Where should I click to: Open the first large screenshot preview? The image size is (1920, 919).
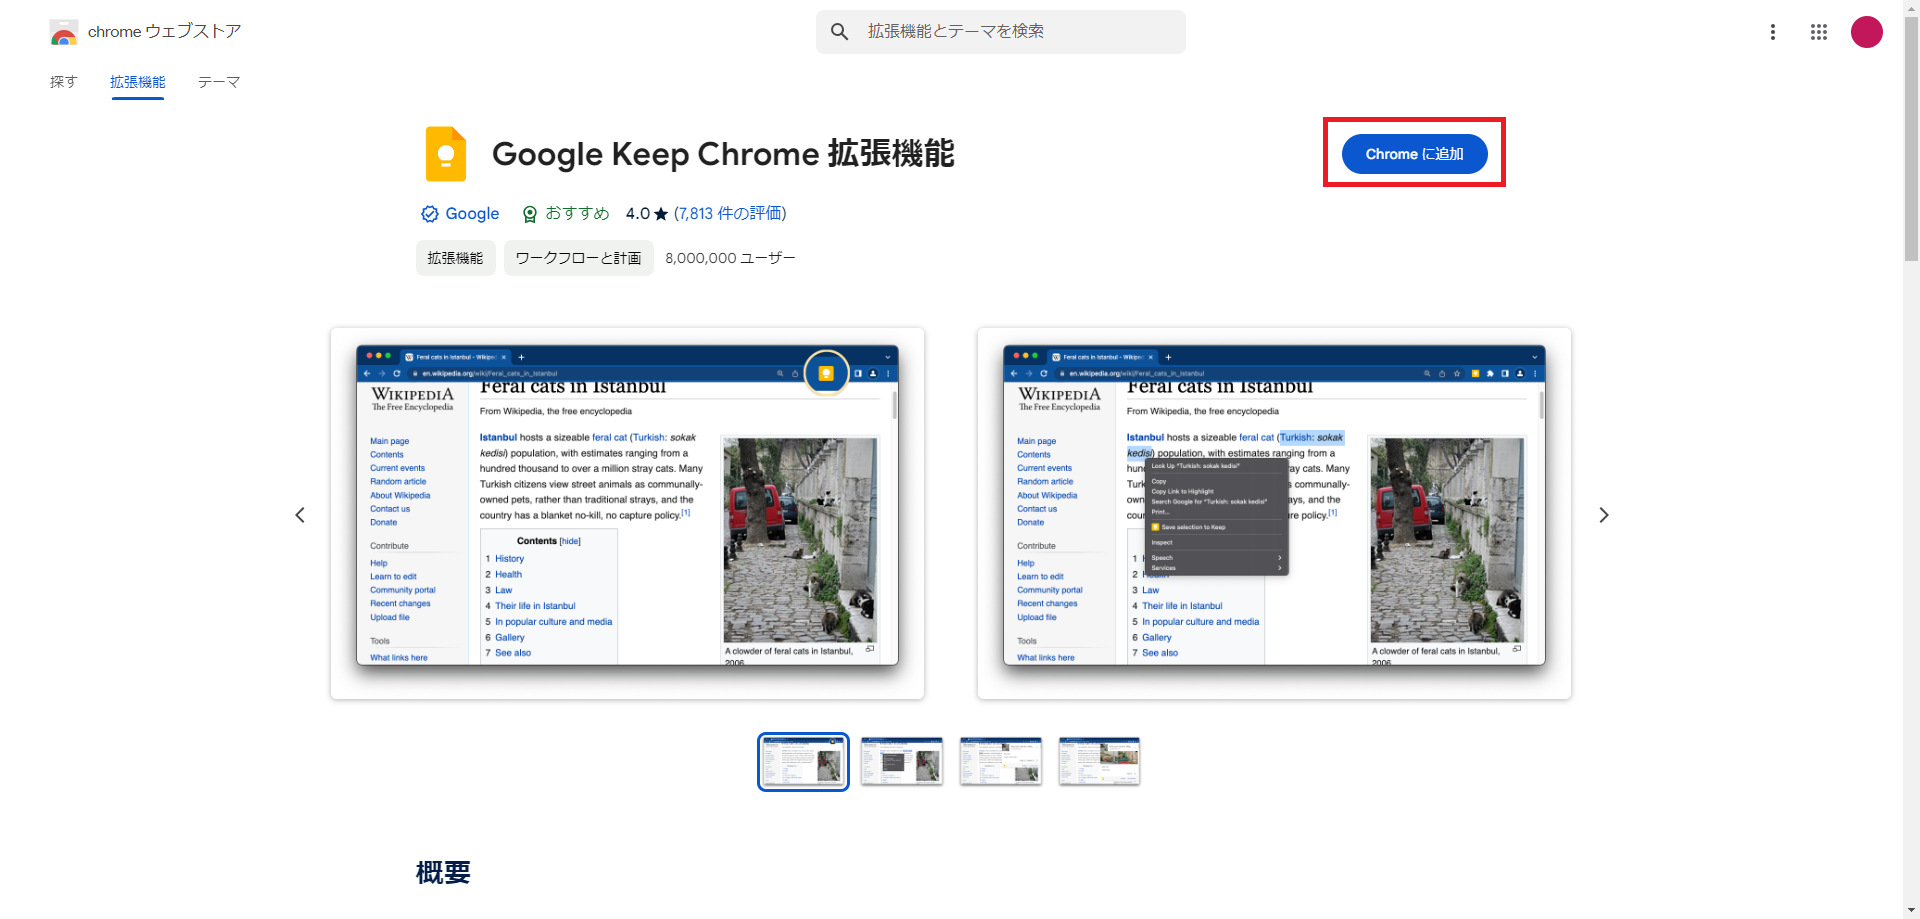tap(627, 513)
